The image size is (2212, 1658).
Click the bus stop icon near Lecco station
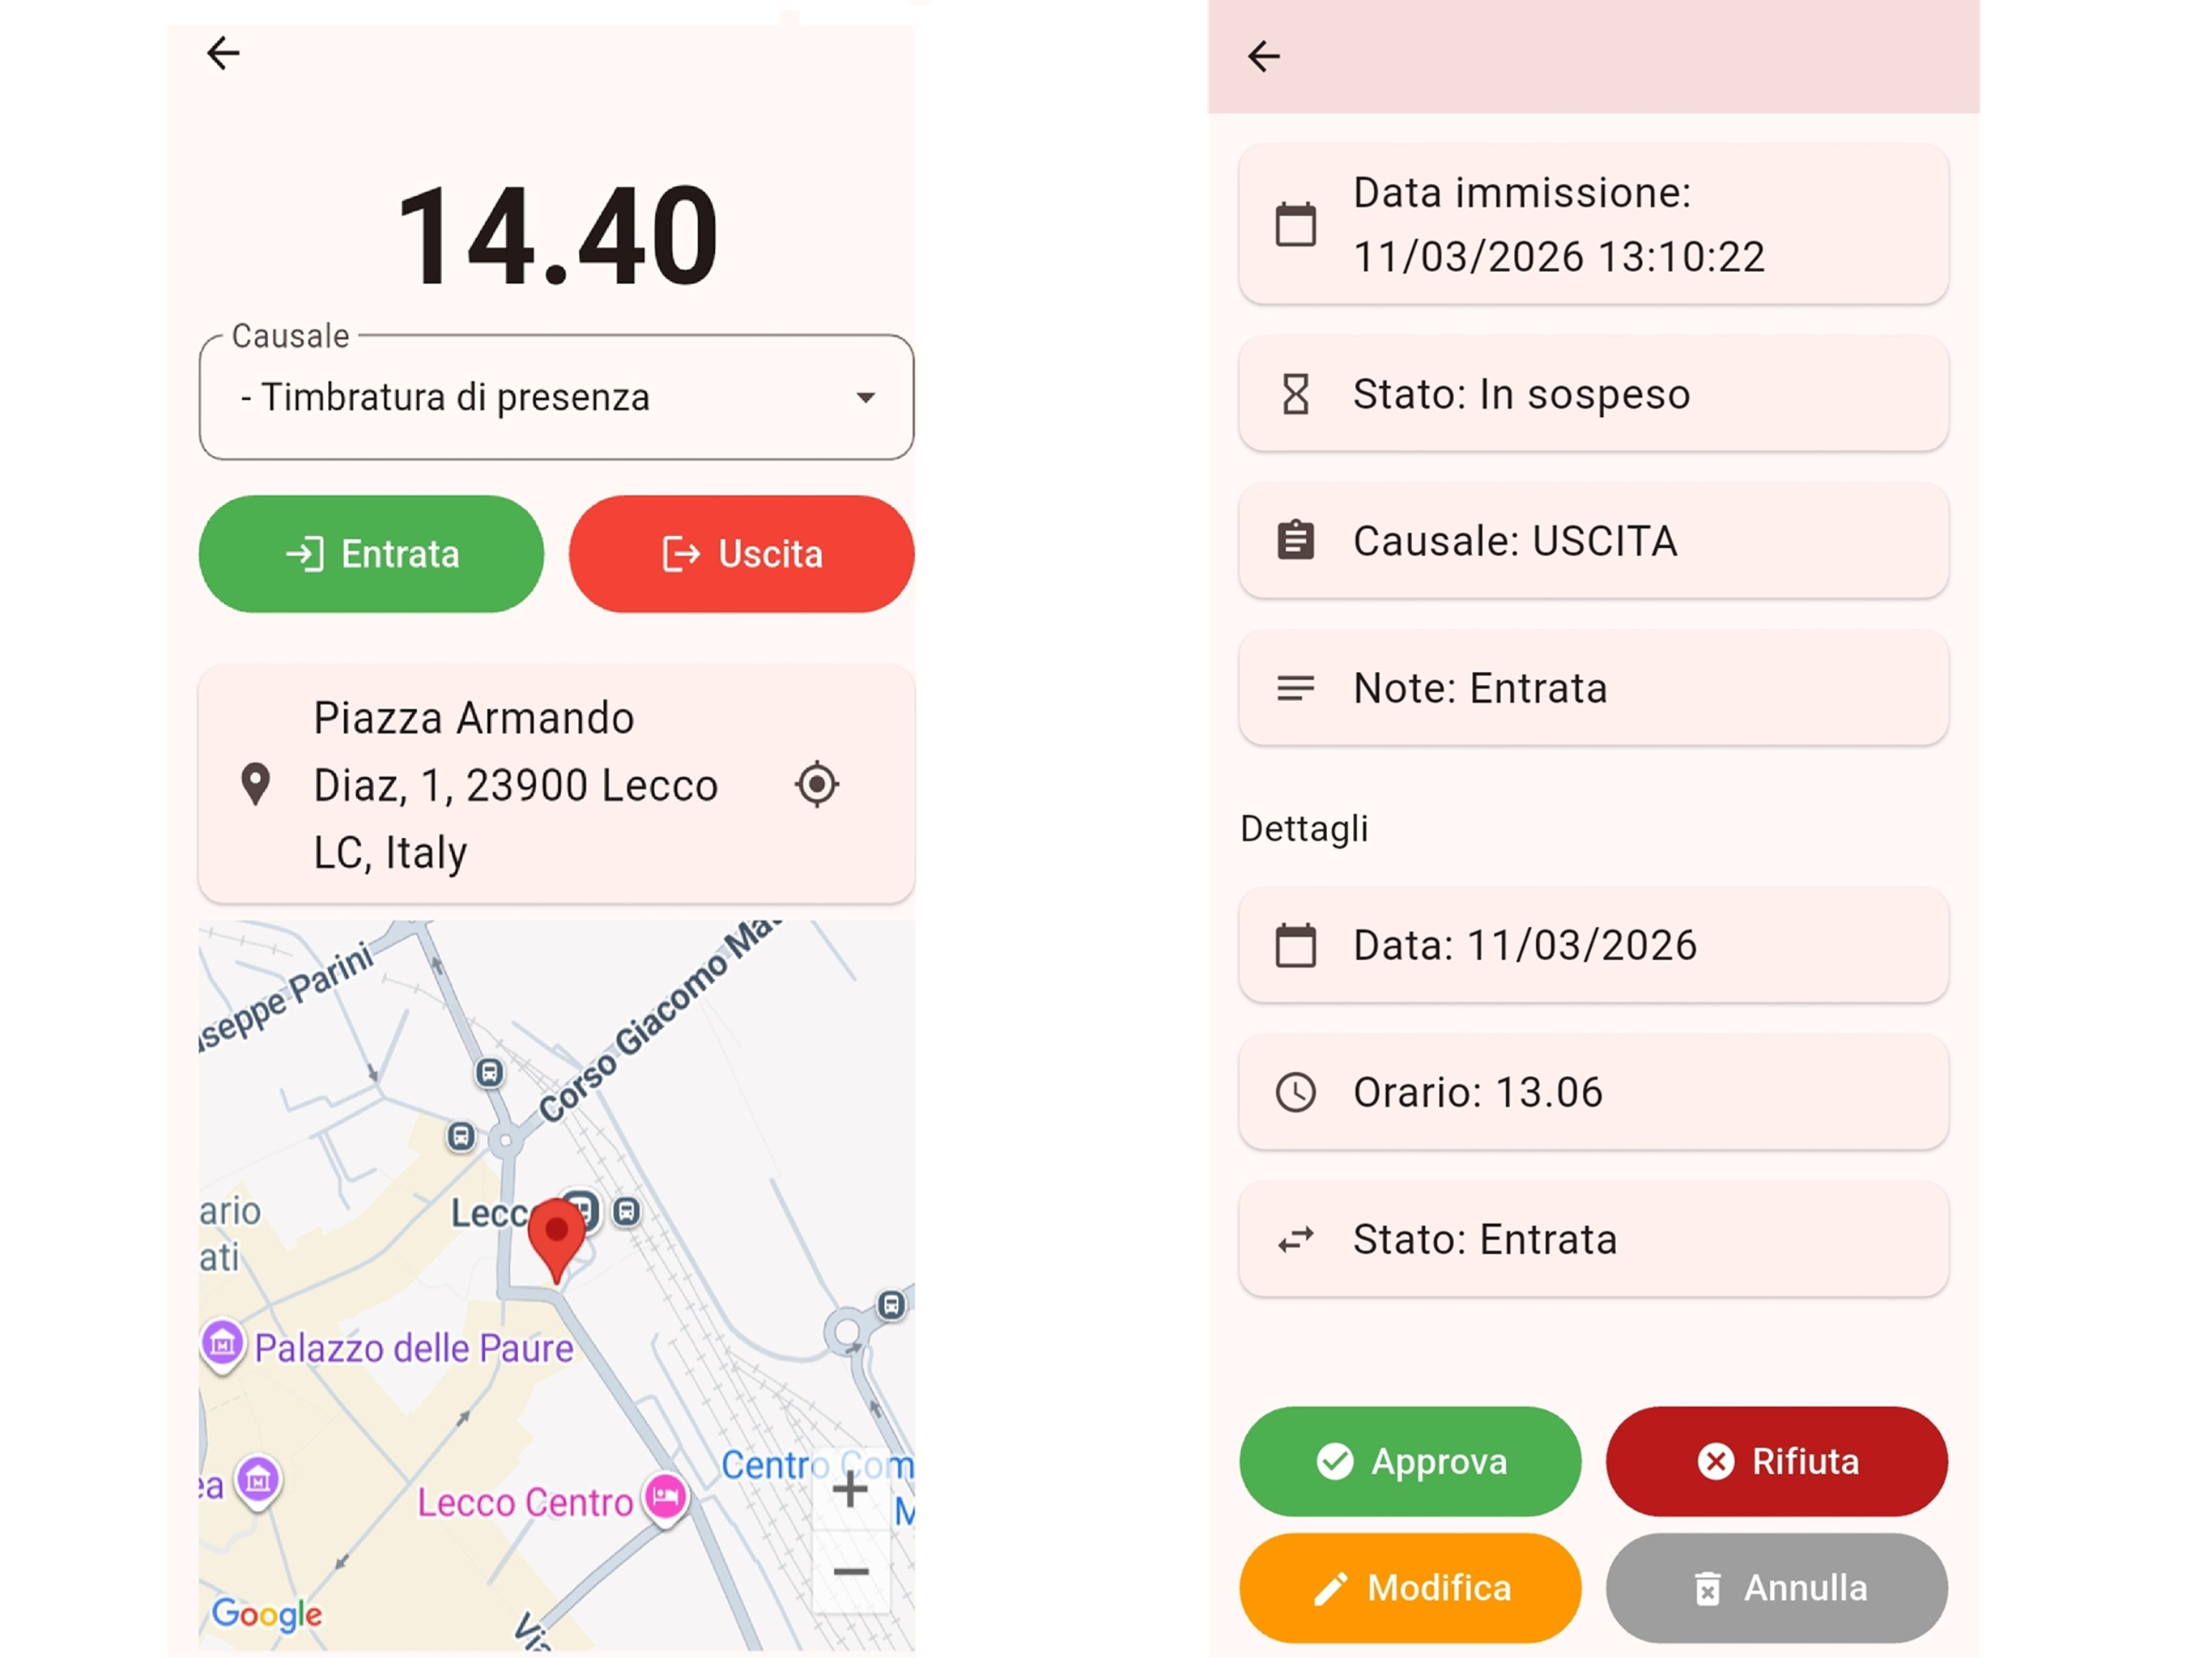(626, 1212)
